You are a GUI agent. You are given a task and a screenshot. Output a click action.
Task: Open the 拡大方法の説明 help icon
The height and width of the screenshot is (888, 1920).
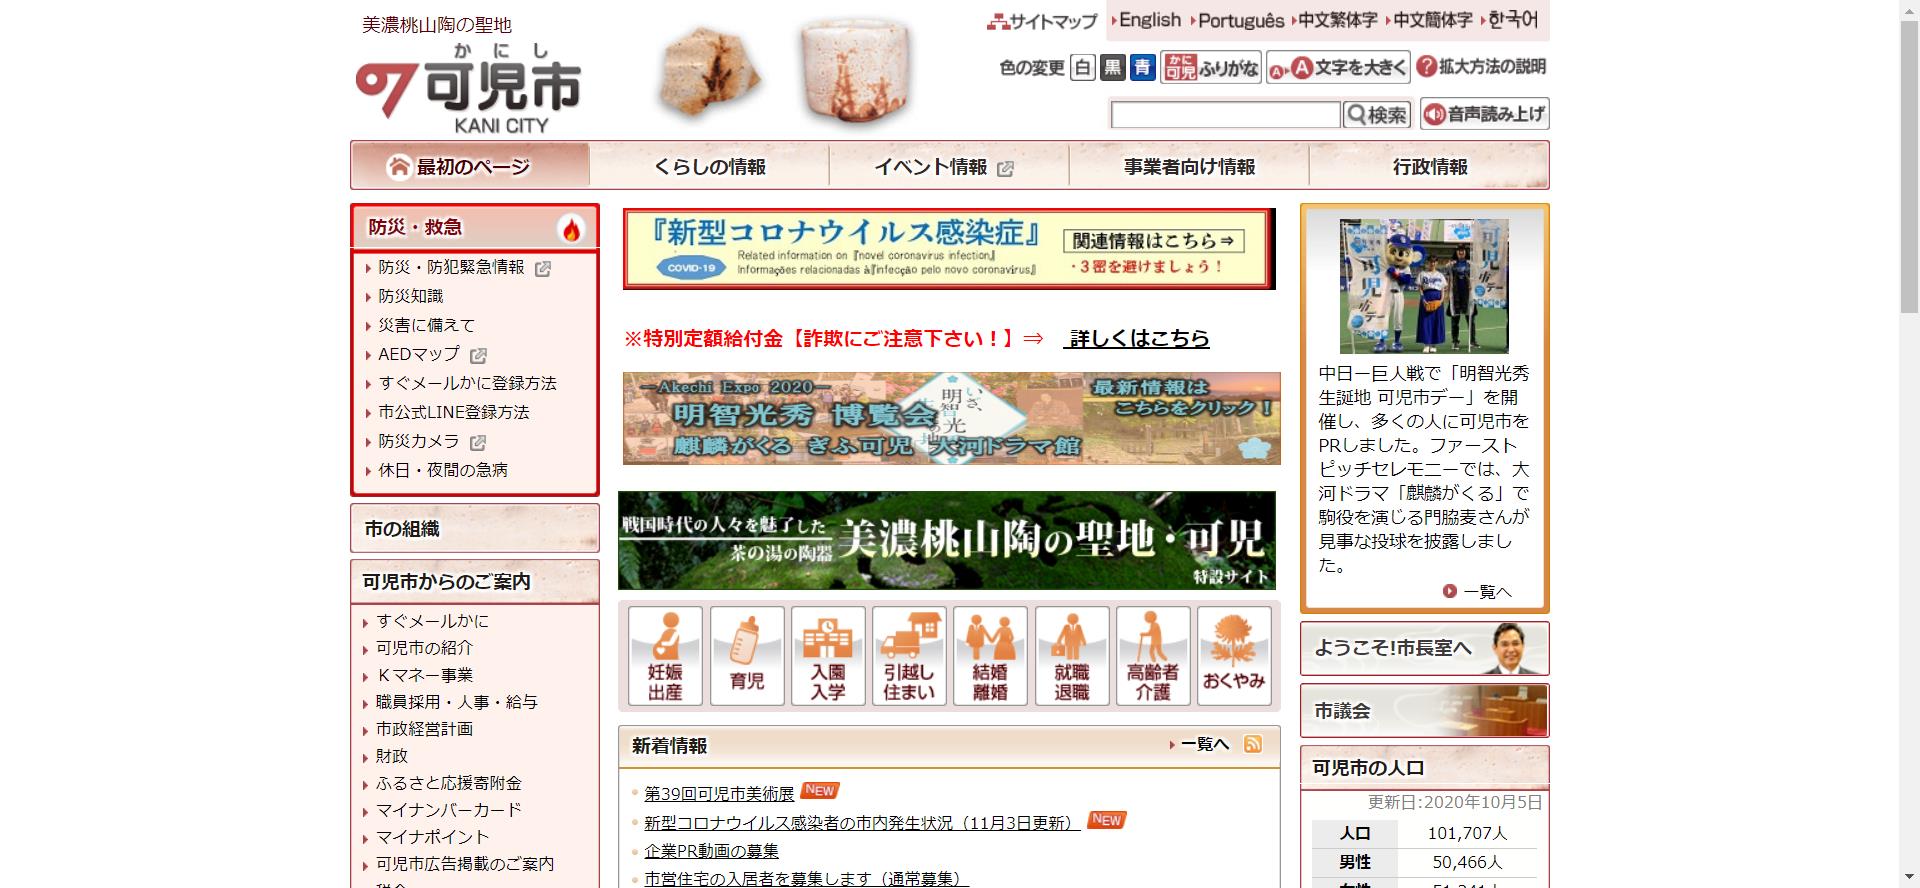(x=1482, y=67)
